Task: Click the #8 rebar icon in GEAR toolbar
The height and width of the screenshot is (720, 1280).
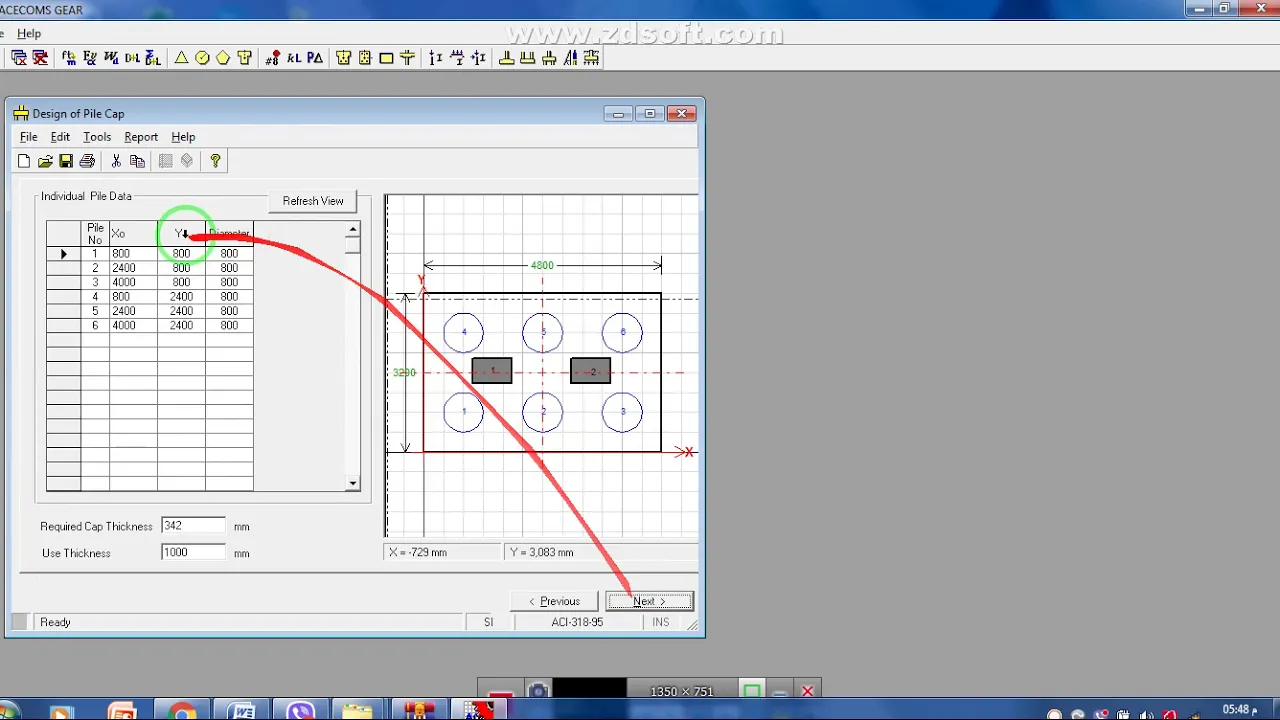Action: point(272,58)
